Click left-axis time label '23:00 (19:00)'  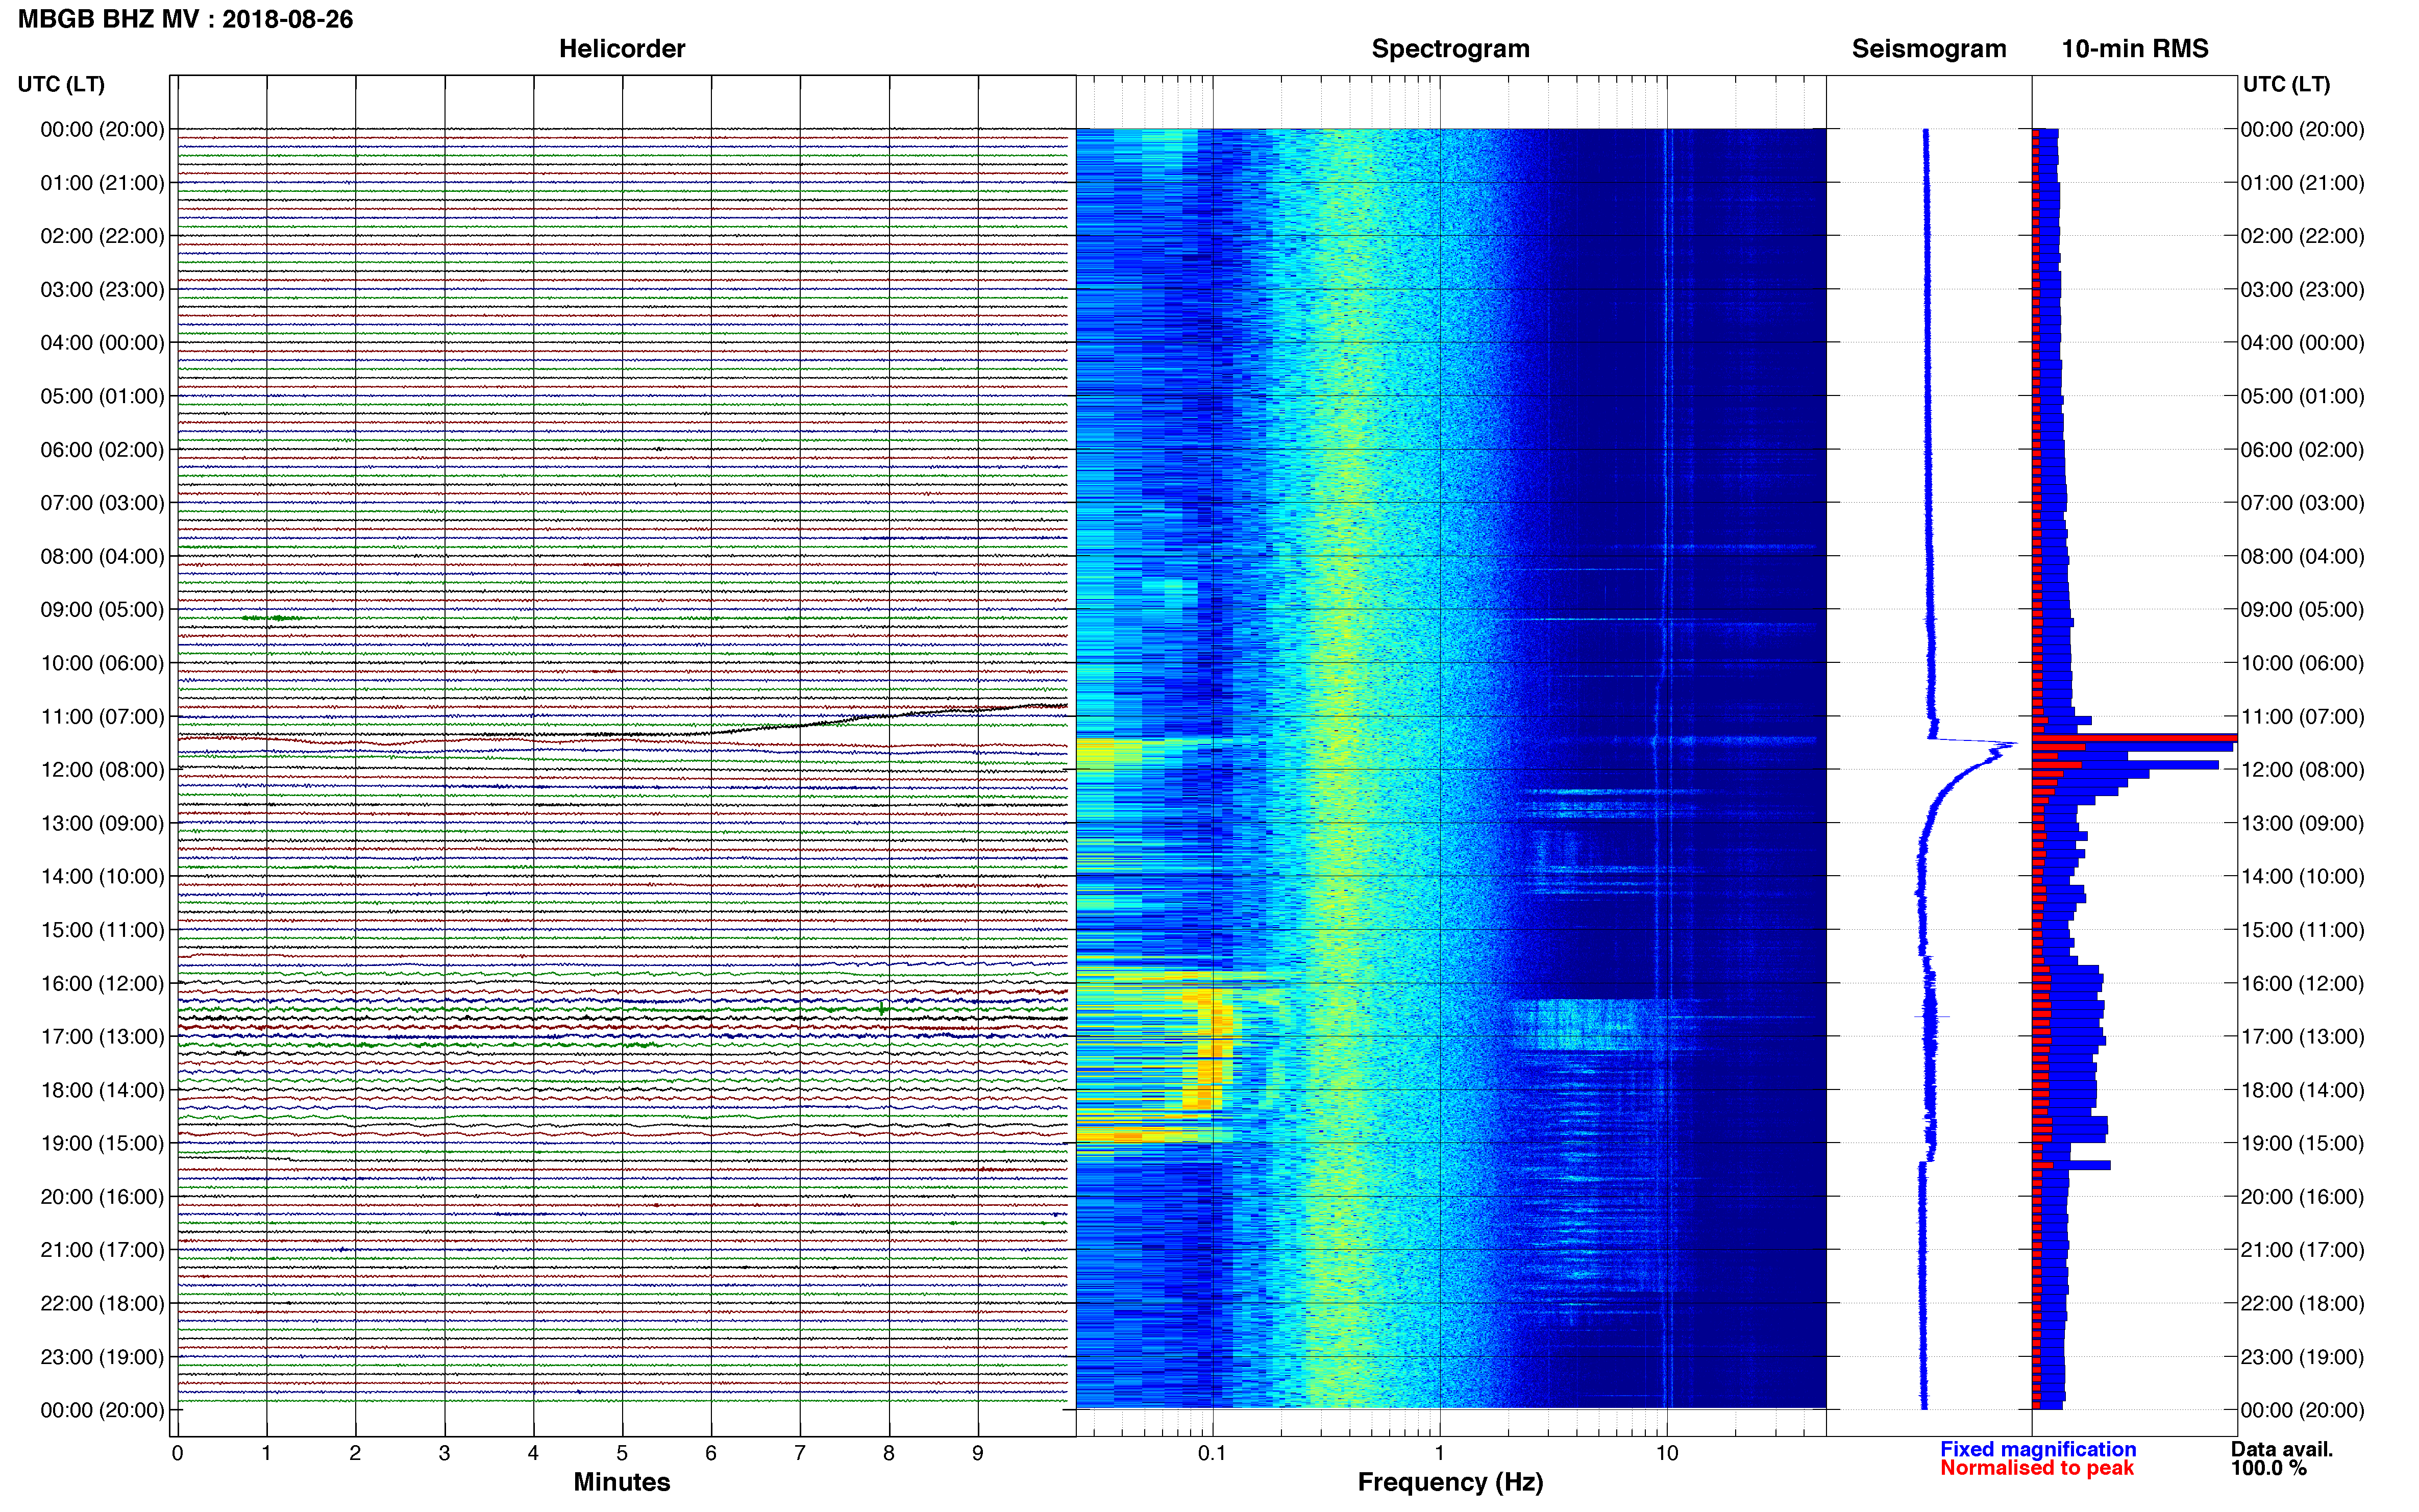coord(102,1357)
